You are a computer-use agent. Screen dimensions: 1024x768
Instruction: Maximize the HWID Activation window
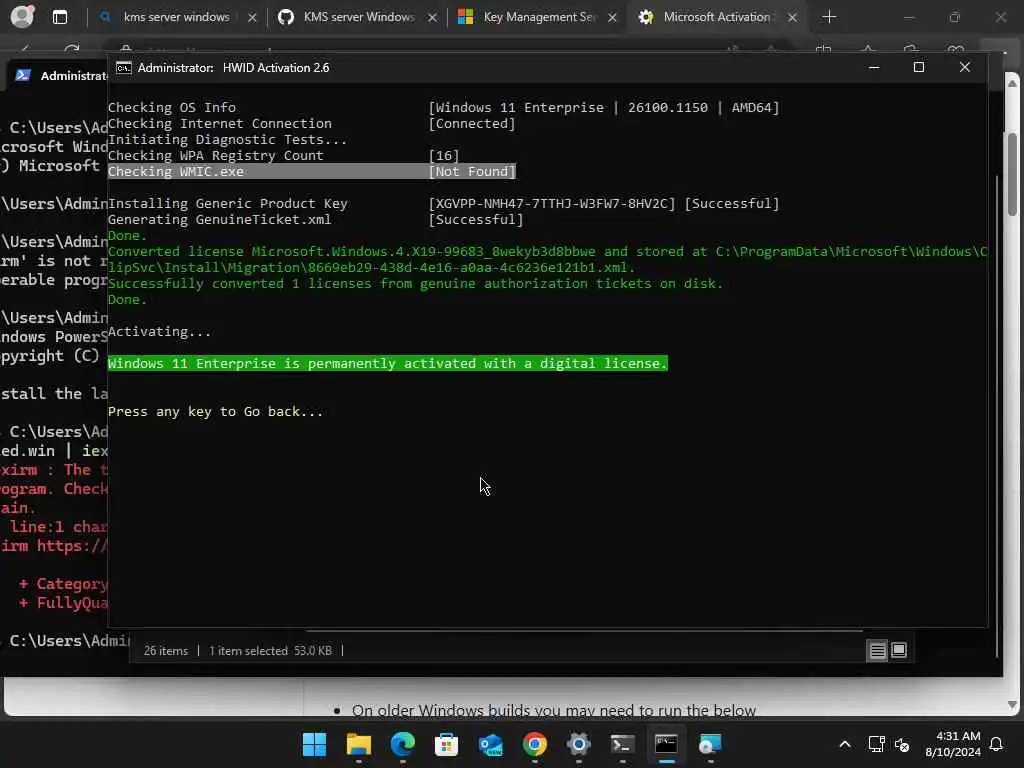click(919, 67)
